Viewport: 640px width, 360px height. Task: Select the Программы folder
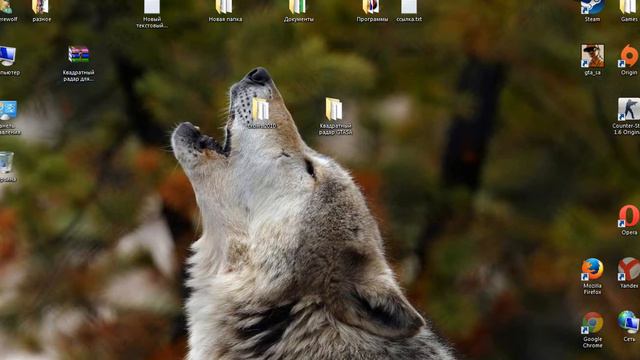pyautogui.click(x=372, y=11)
